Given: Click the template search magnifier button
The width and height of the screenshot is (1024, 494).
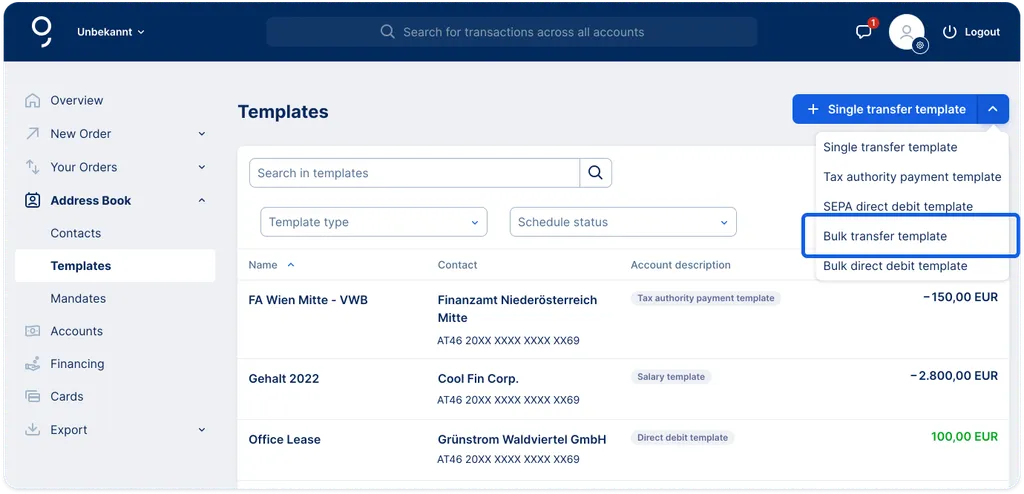Looking at the screenshot, I should point(595,173).
